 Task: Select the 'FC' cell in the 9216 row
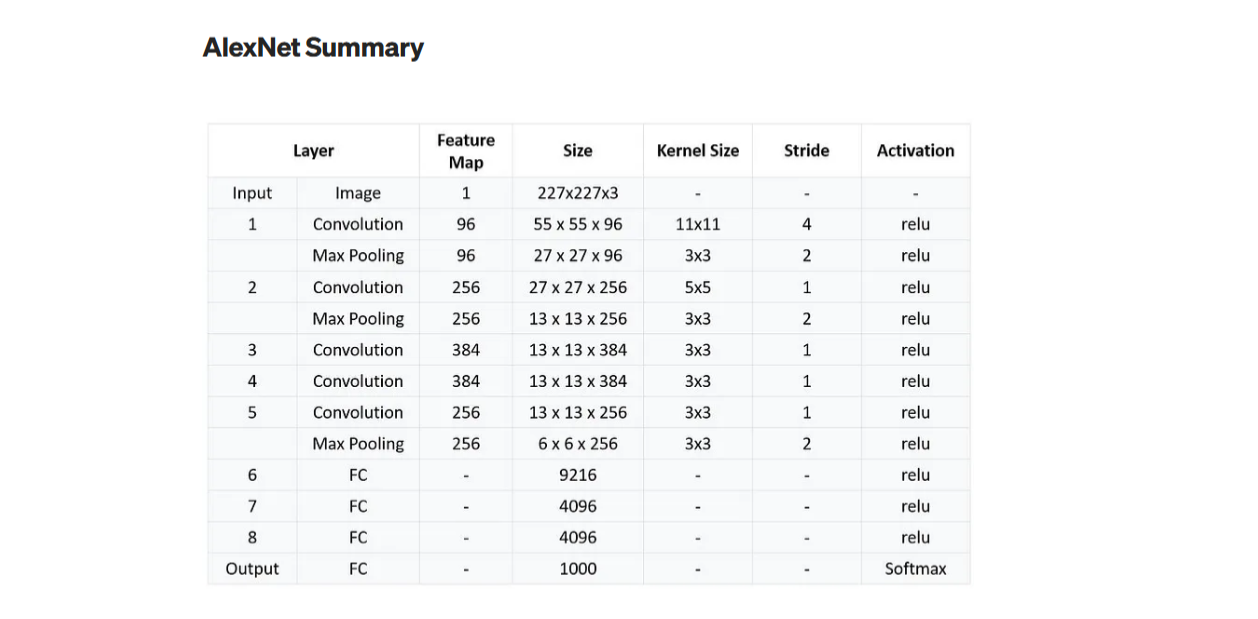358,475
